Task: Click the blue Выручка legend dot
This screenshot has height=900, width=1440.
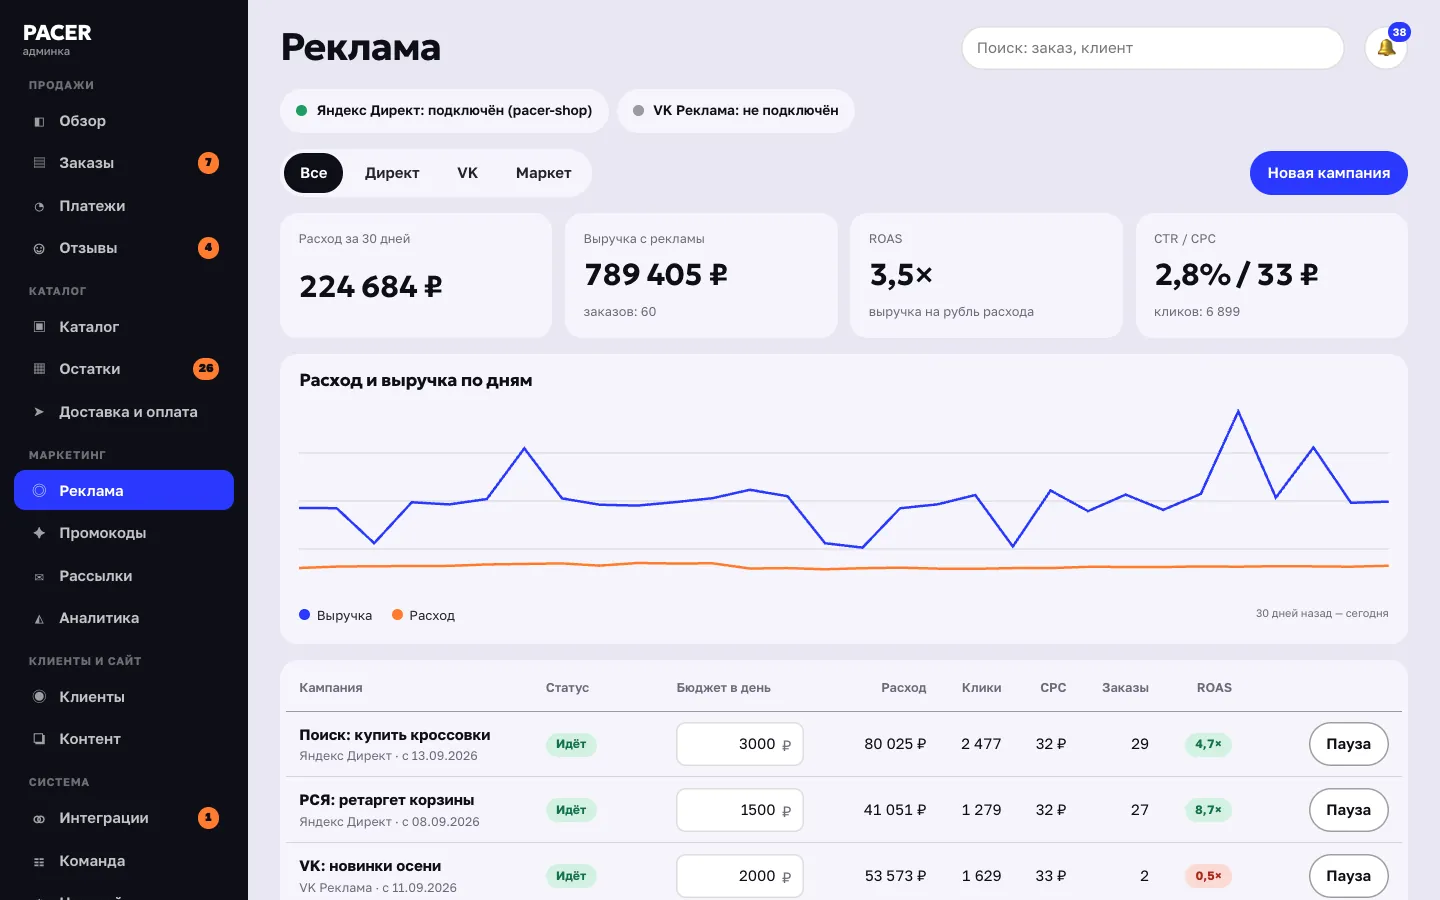Action: 305,615
